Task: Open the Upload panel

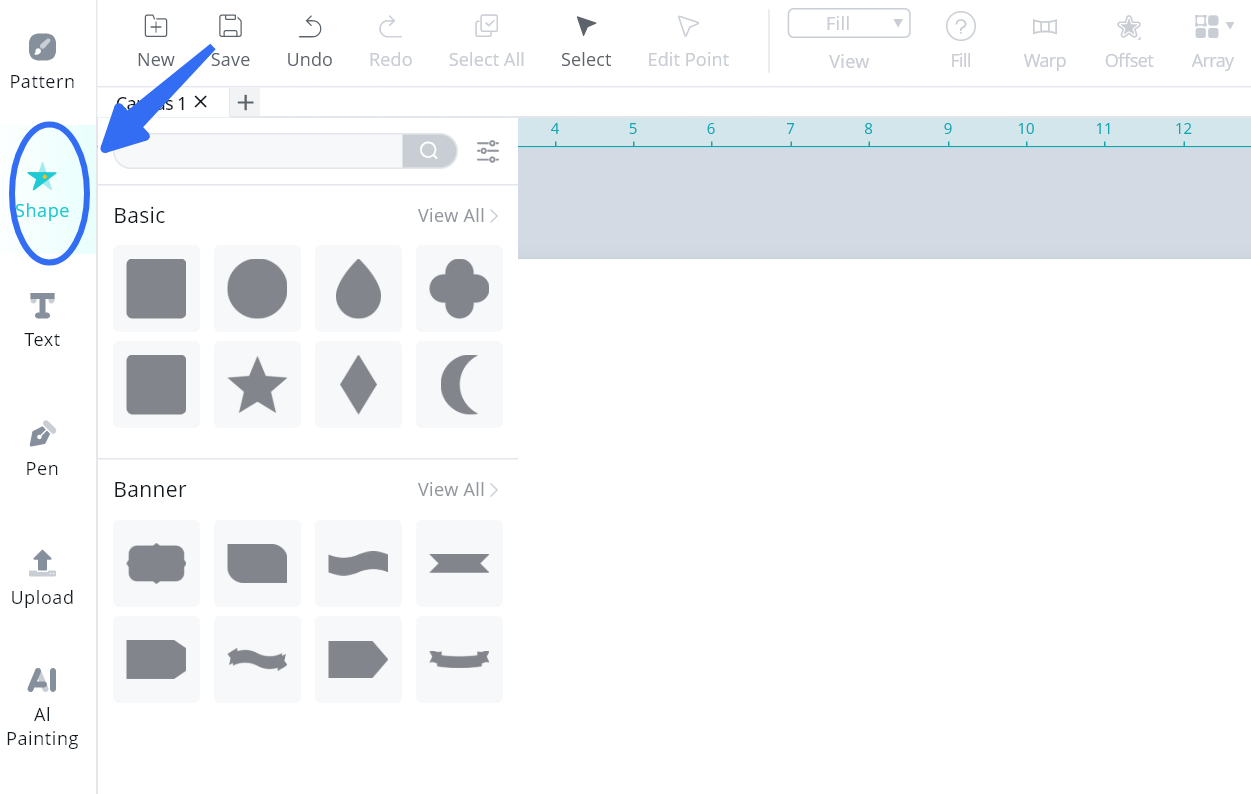Action: coord(42,577)
